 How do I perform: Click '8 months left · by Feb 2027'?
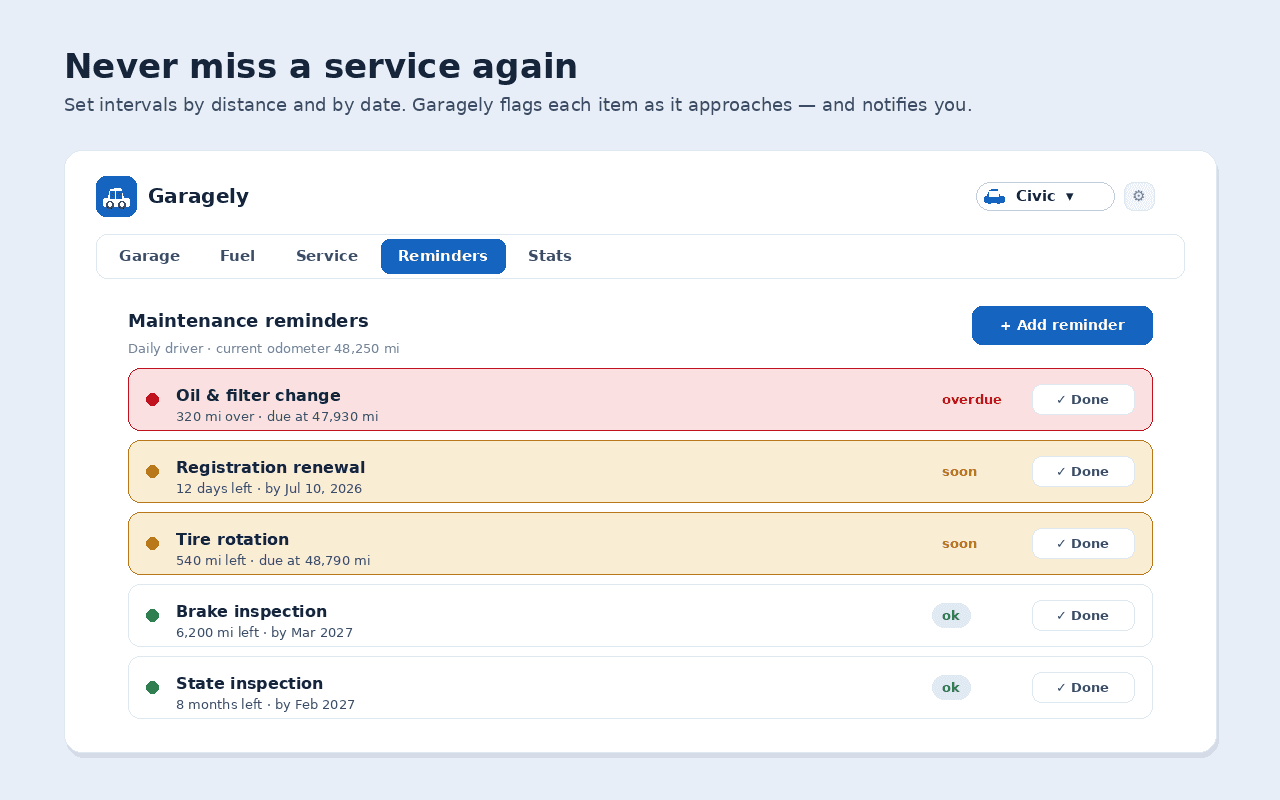[x=265, y=705]
